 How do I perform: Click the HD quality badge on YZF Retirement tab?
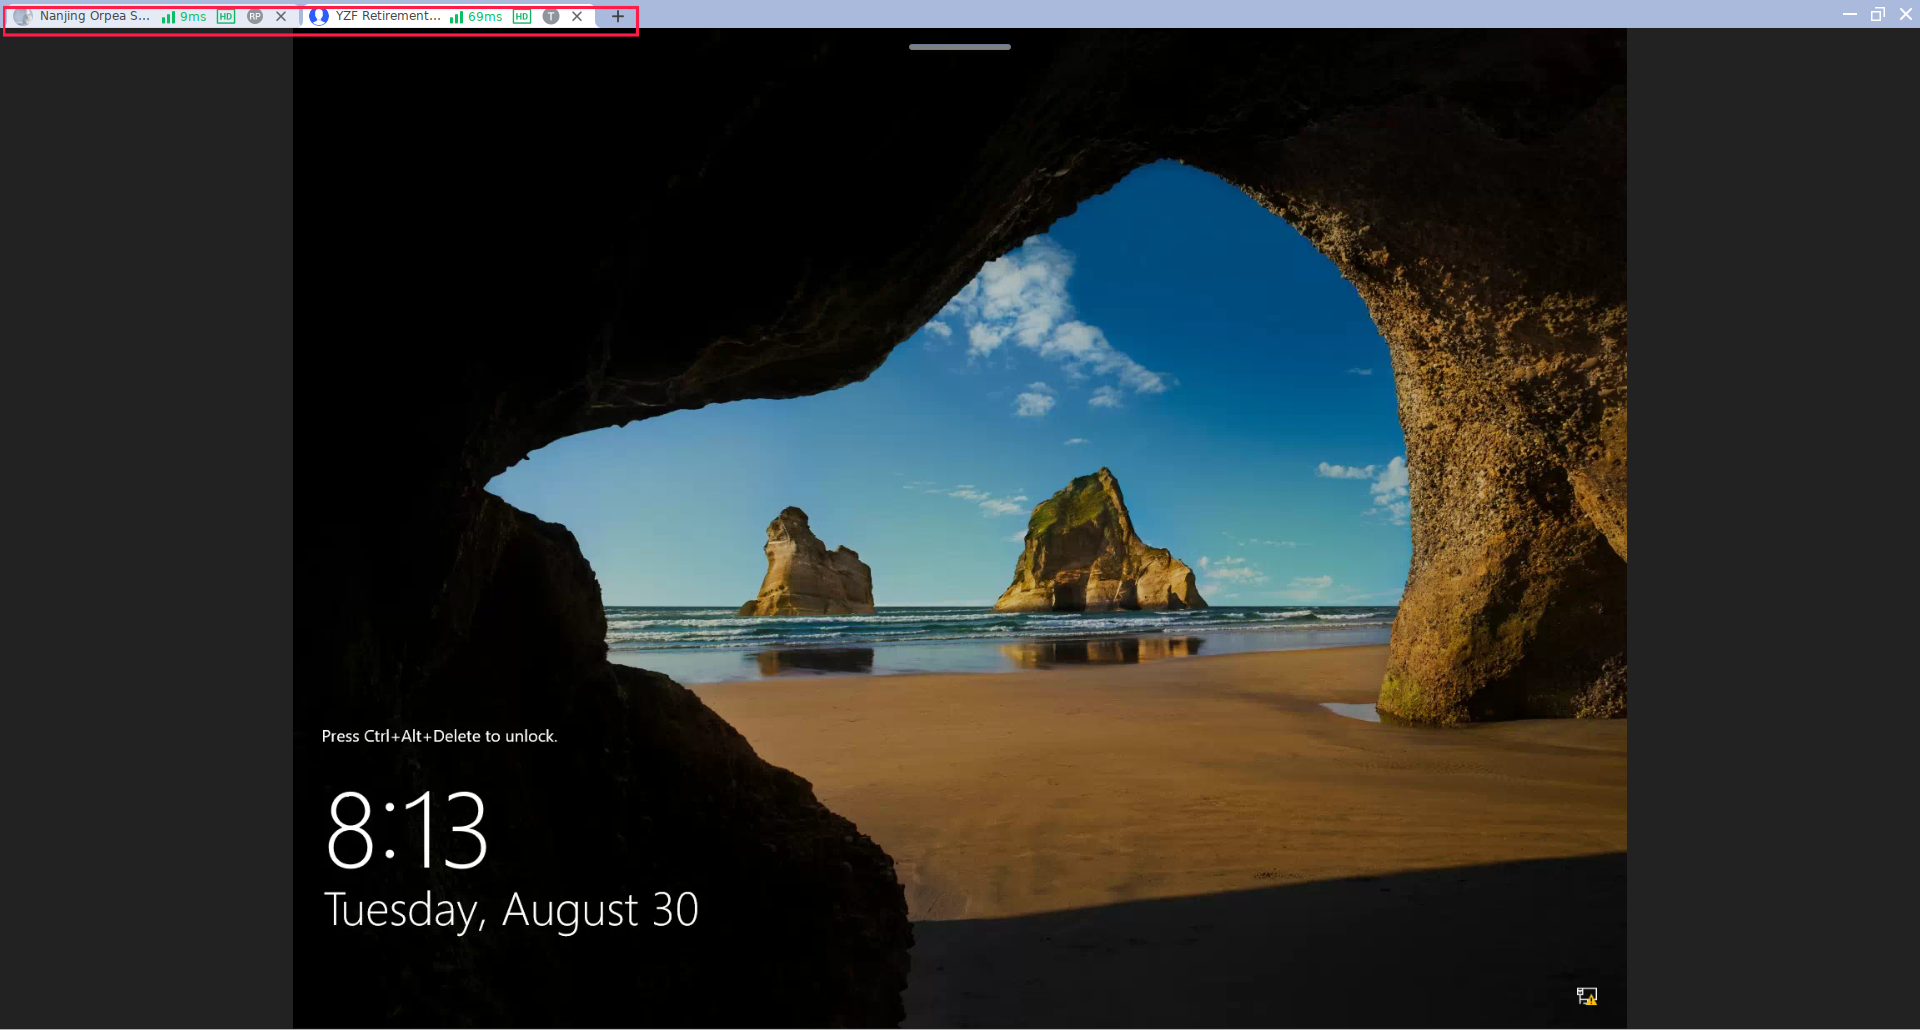(x=521, y=16)
